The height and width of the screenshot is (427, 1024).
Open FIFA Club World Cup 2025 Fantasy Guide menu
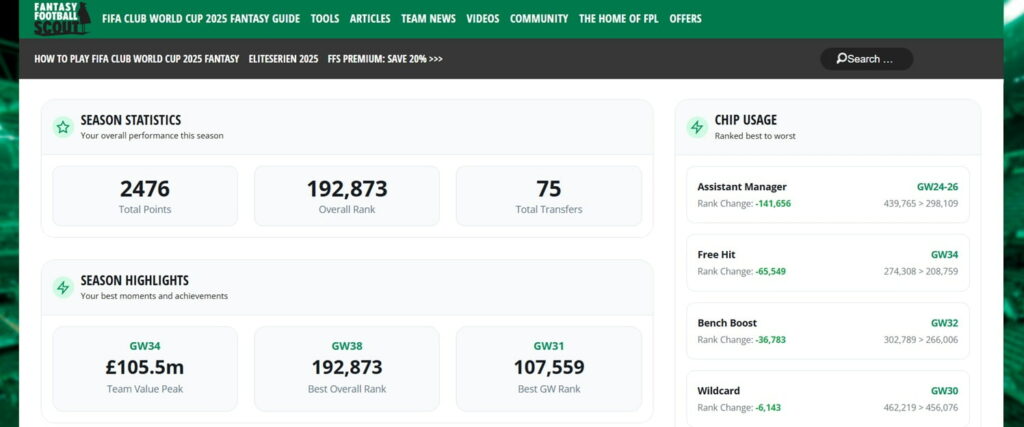tap(201, 18)
